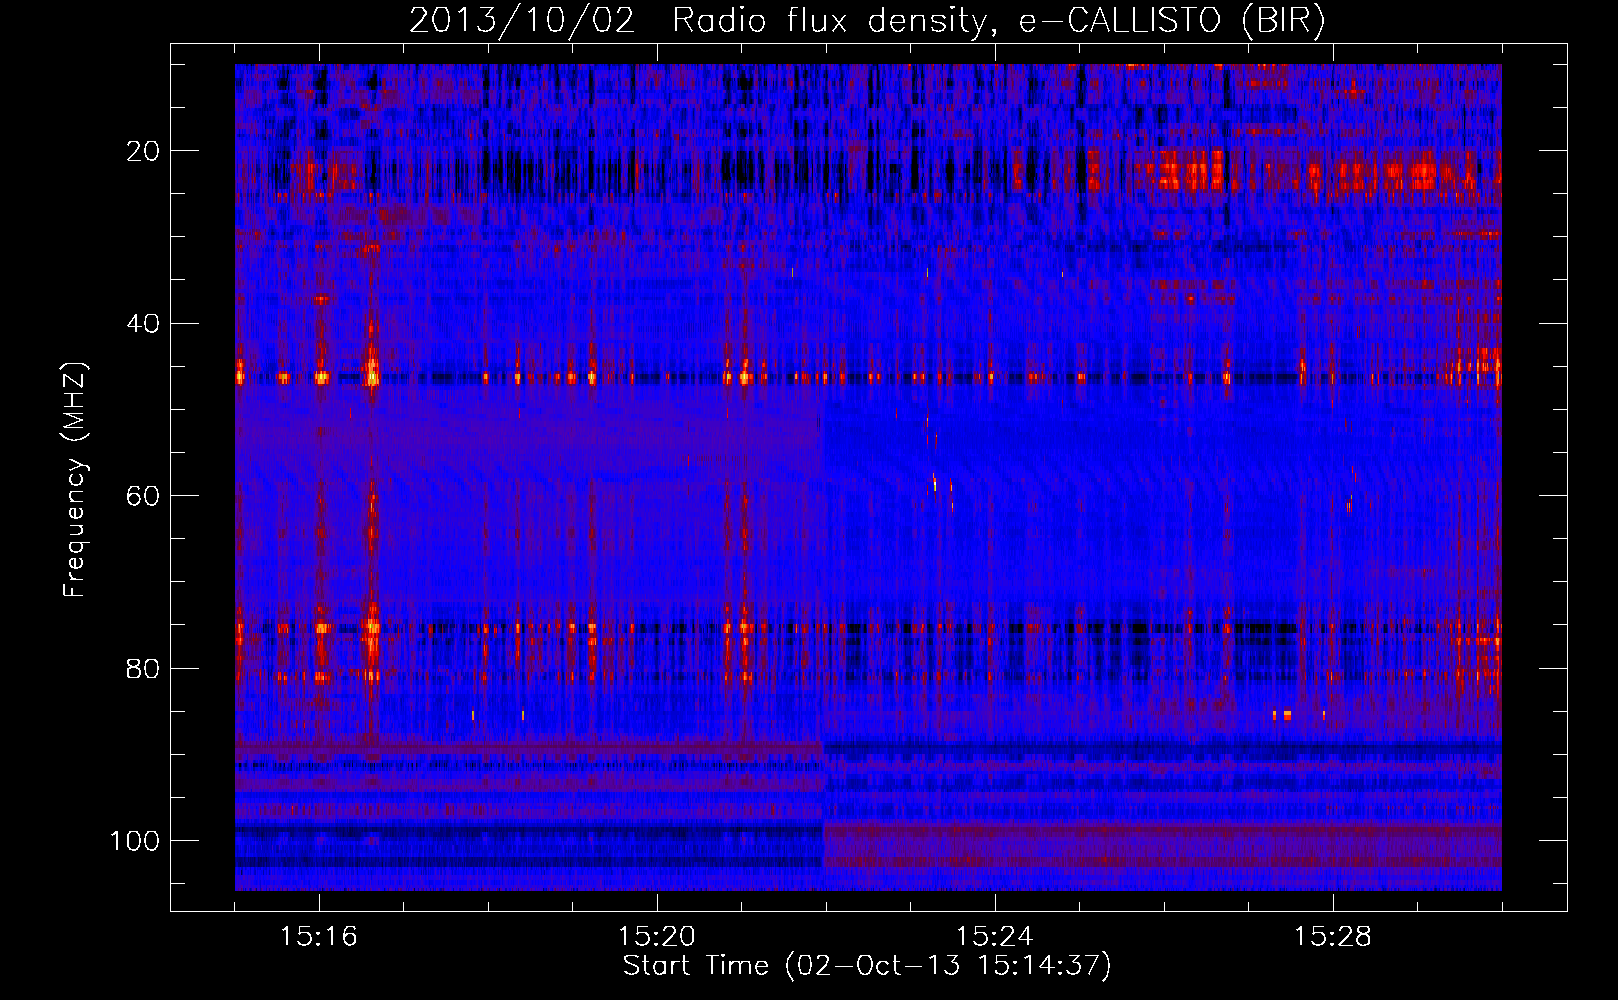Click the "Start Time (02-Oct-13 15:14:37)" label

point(867,966)
